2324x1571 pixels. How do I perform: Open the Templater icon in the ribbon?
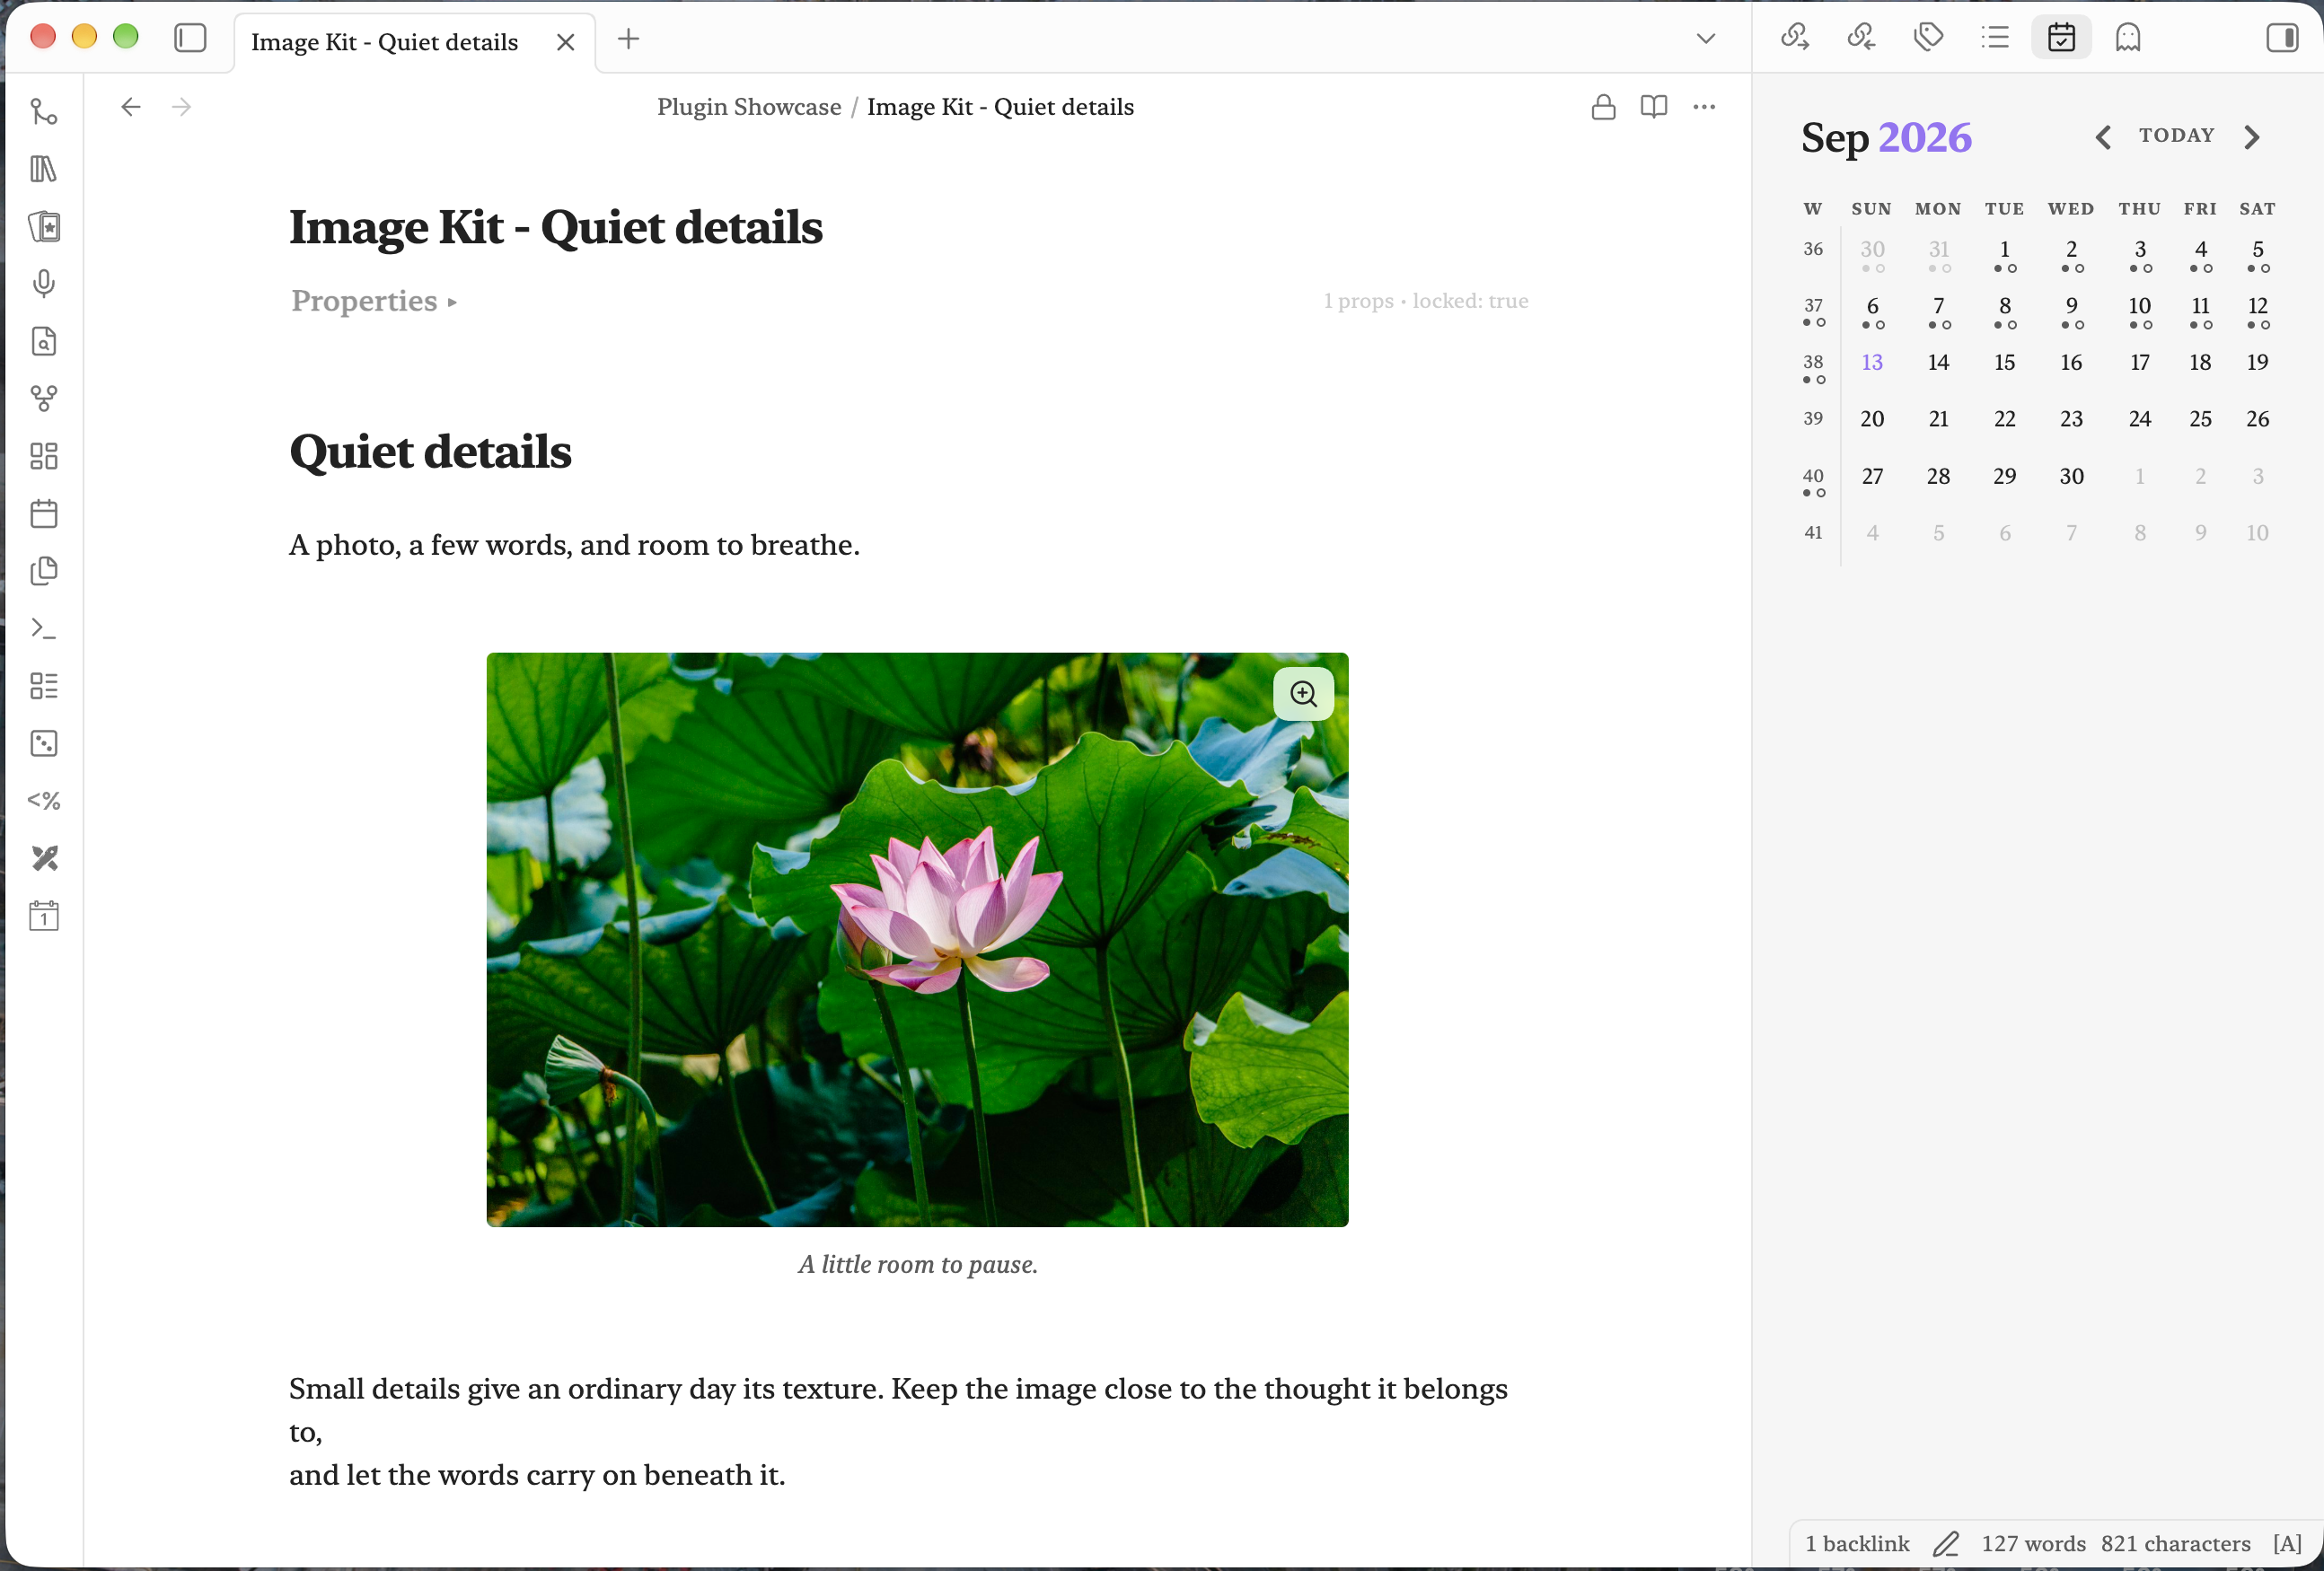point(44,801)
